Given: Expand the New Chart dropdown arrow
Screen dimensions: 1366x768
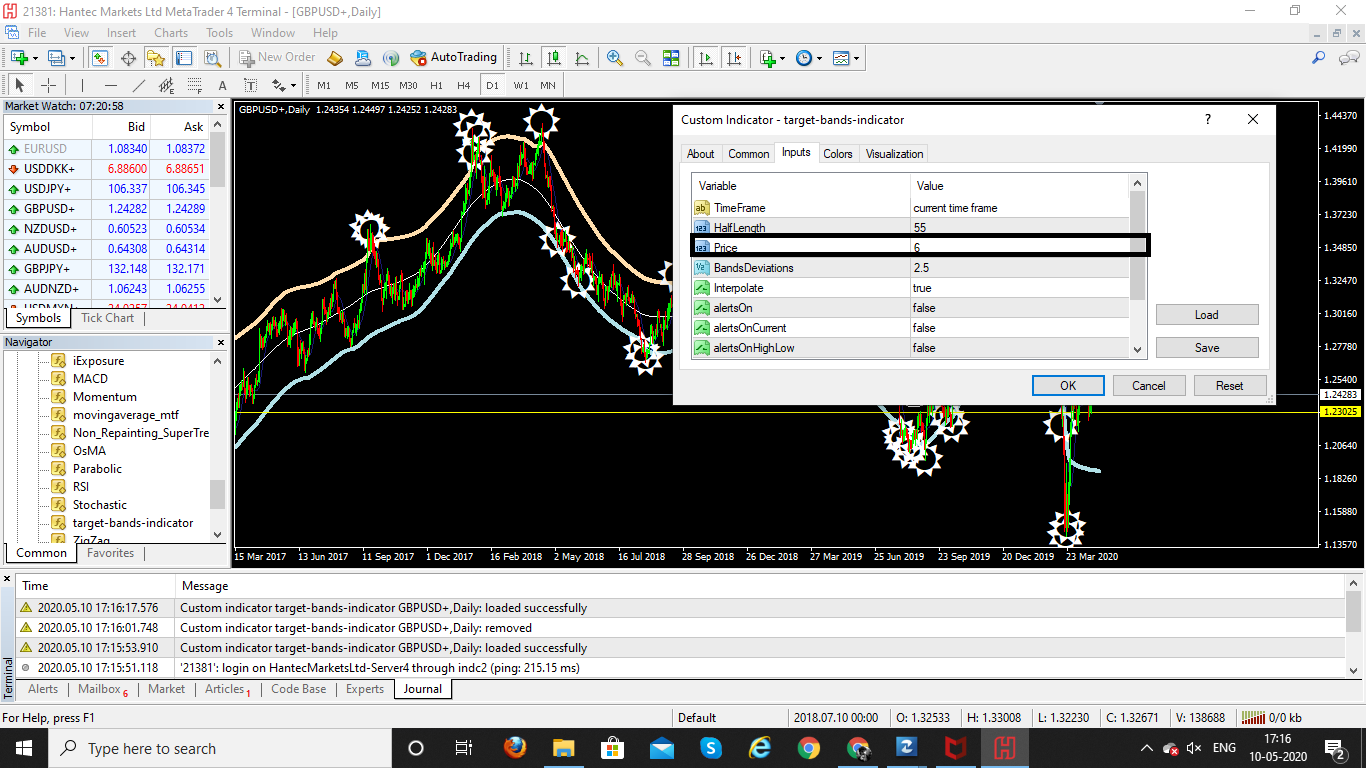Looking at the screenshot, I should [34, 58].
